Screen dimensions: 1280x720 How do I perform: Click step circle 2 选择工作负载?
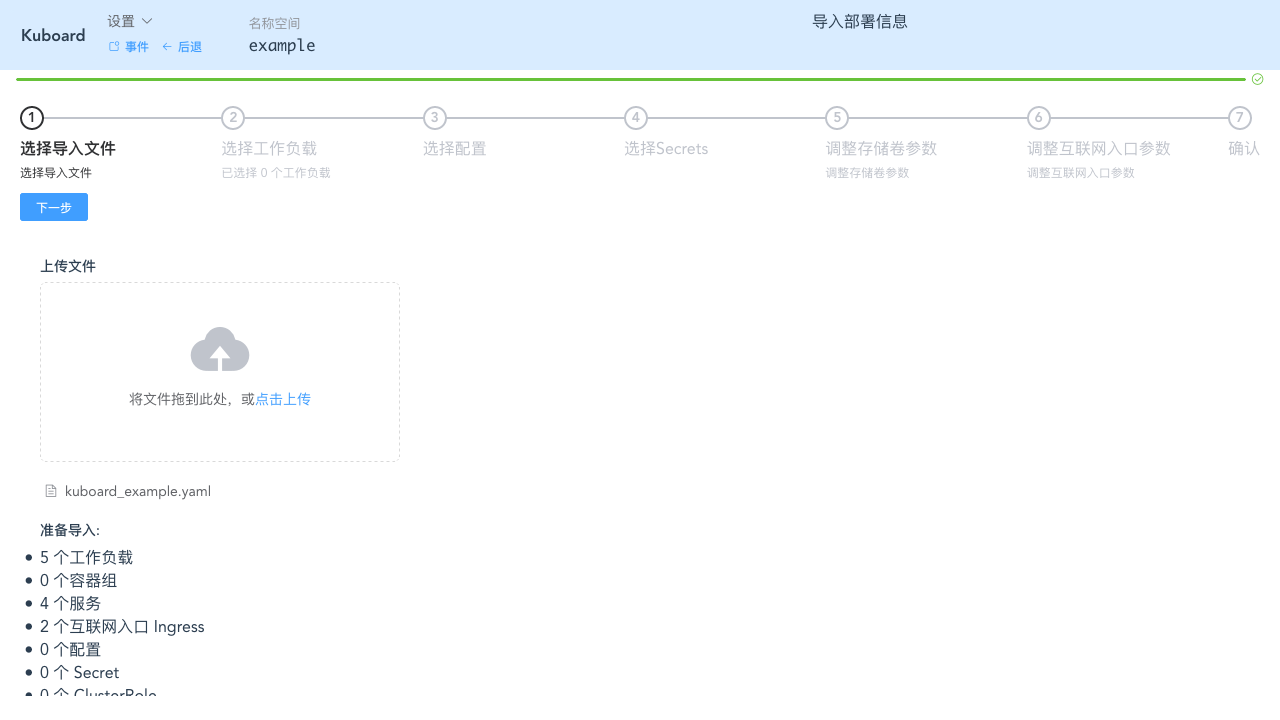[x=233, y=118]
